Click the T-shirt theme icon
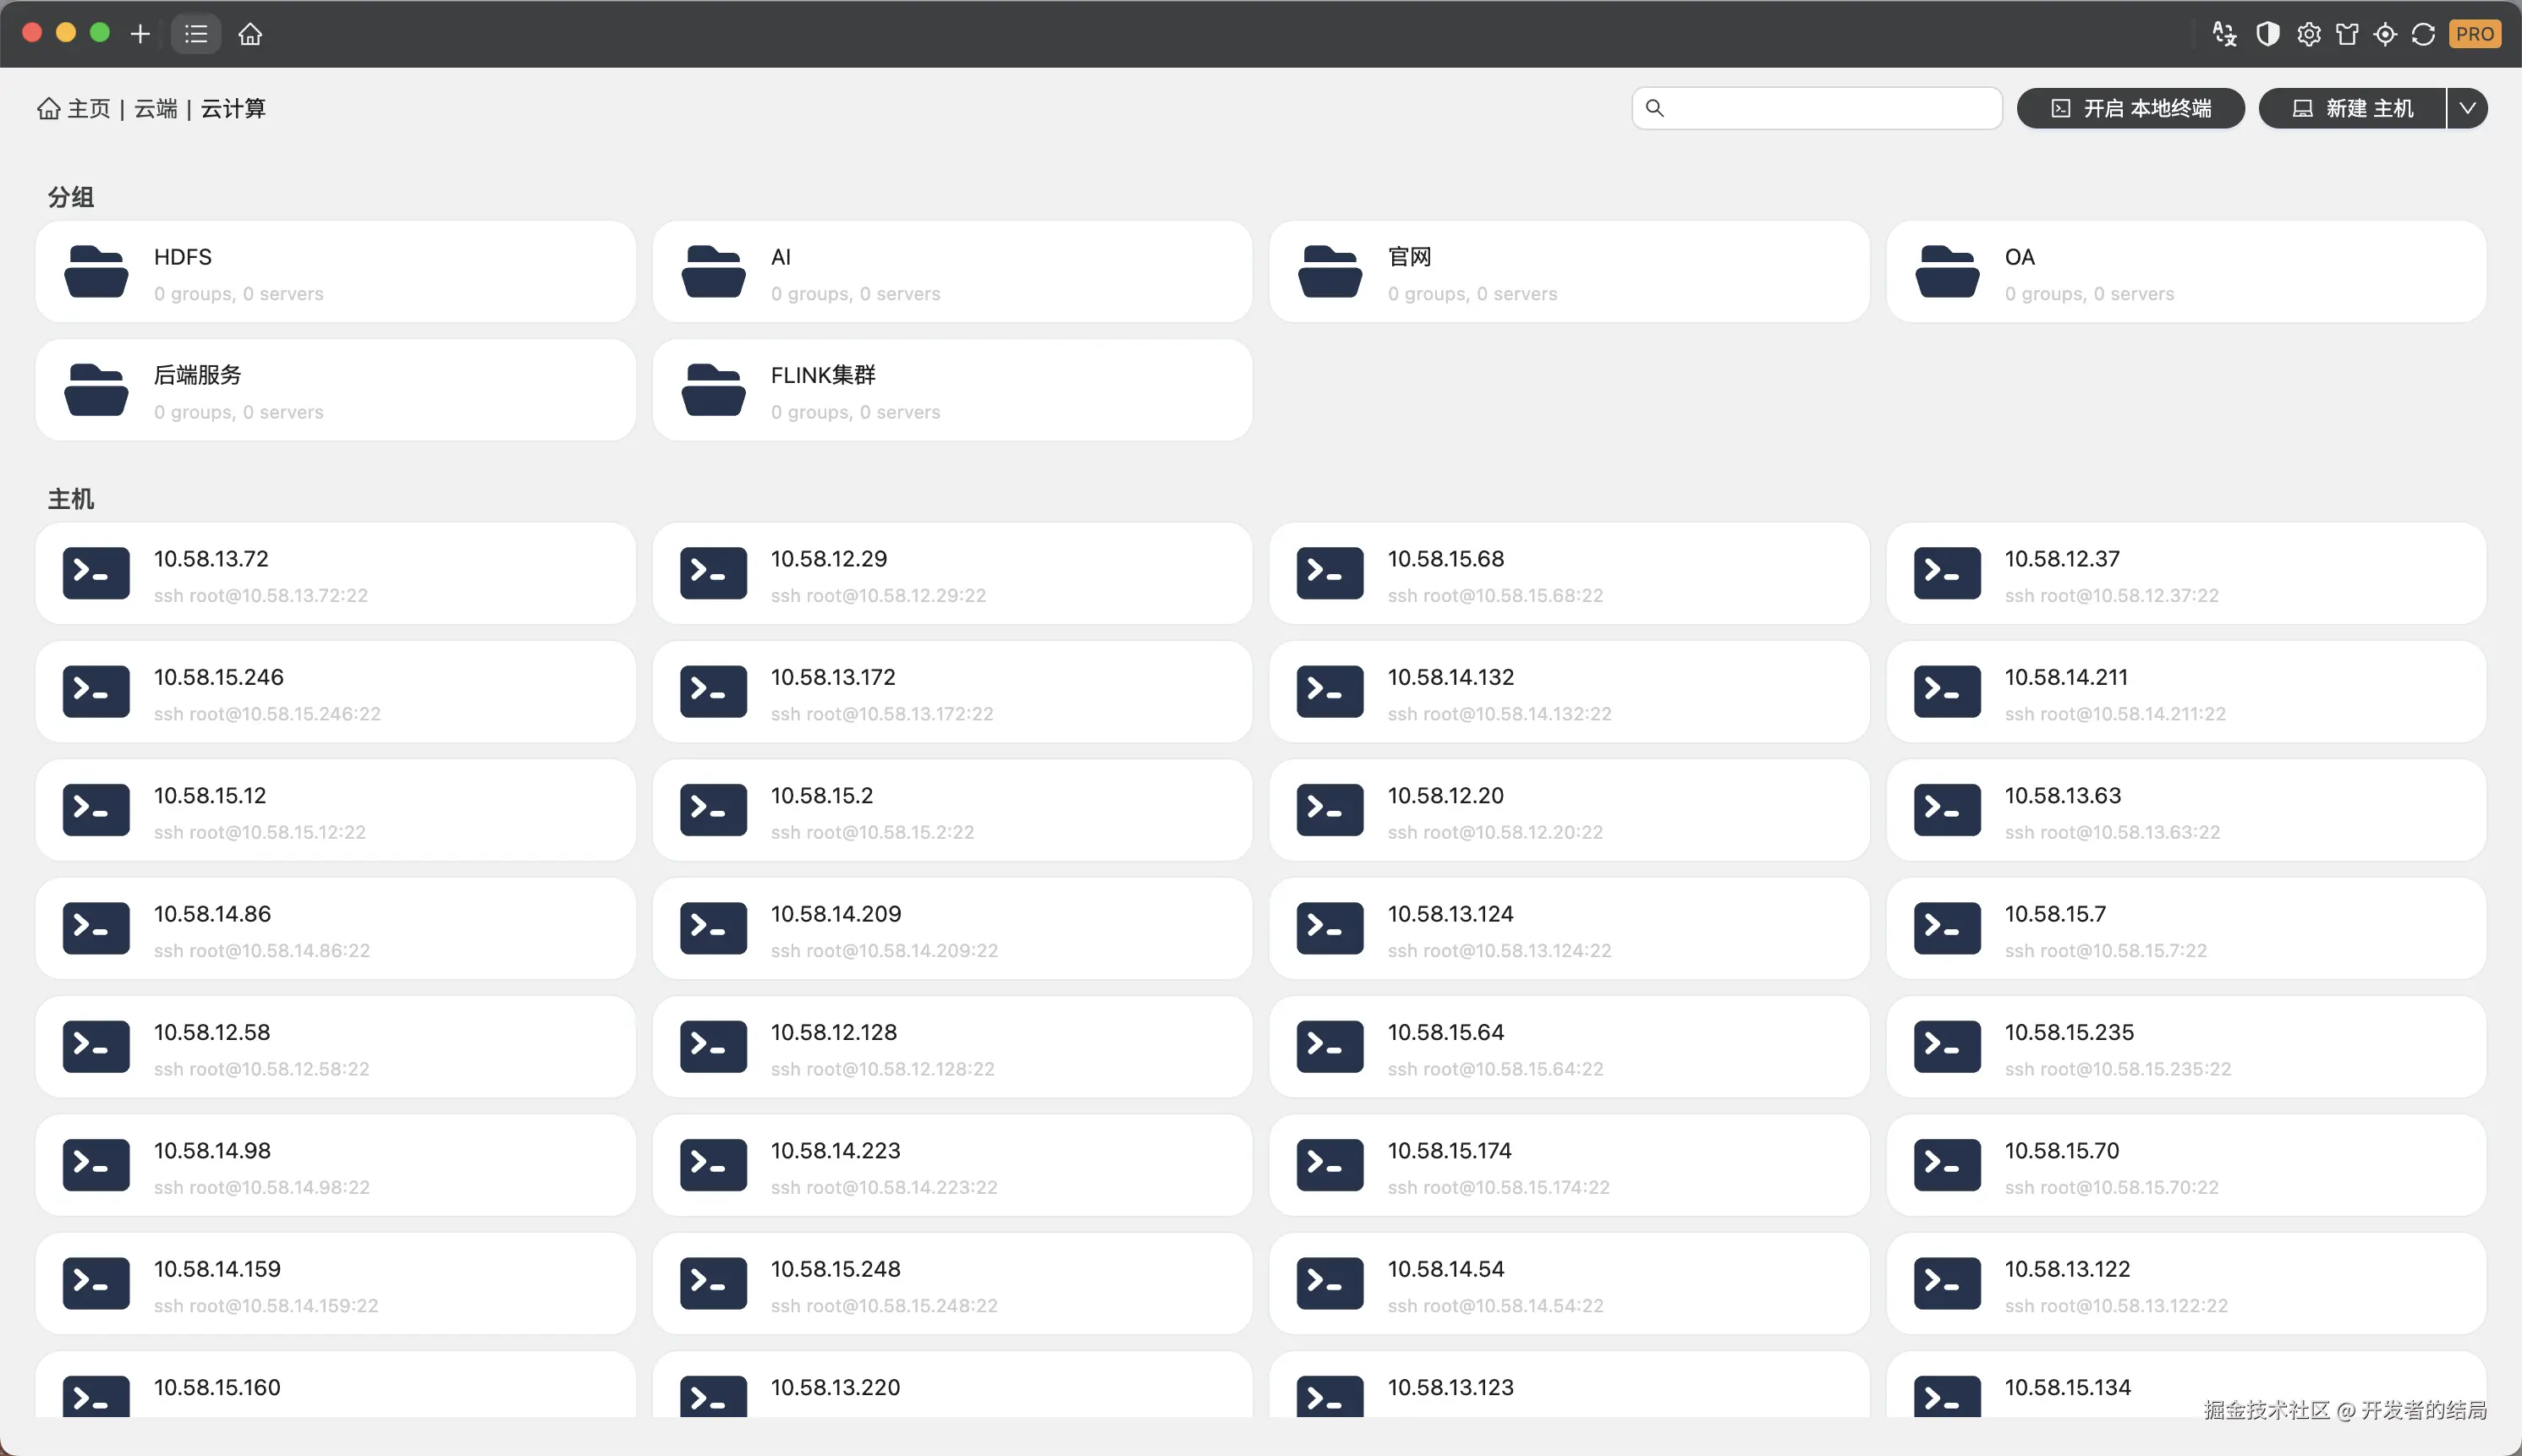2522x1456 pixels. tap(2347, 34)
